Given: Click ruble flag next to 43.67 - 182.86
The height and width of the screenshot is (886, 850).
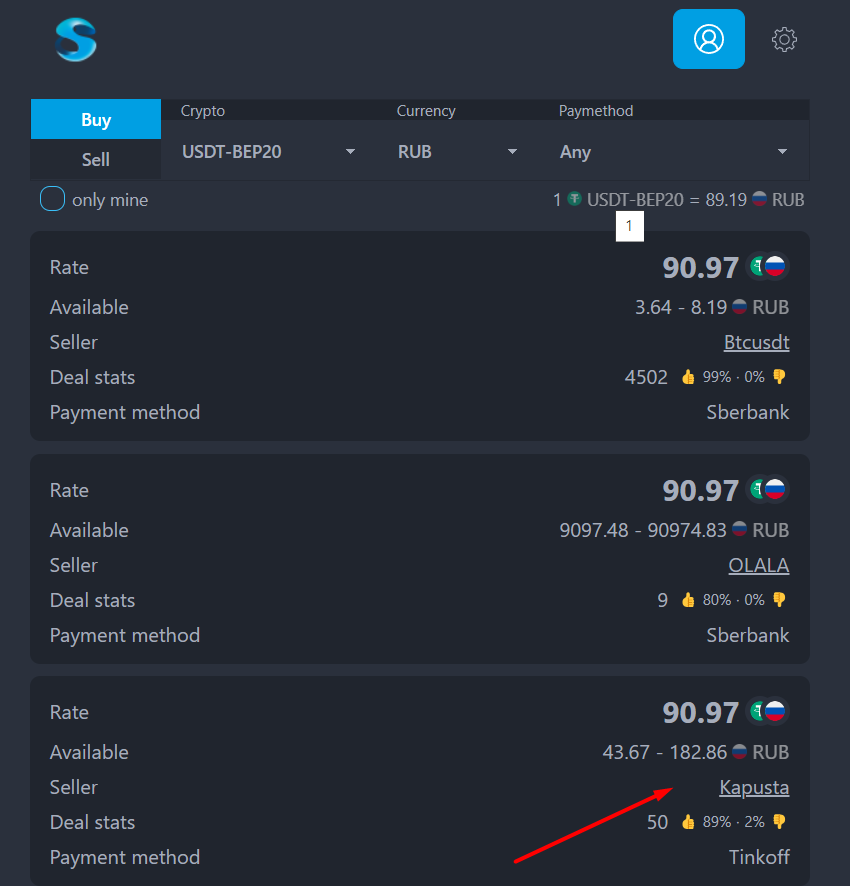Looking at the screenshot, I should point(739,752).
